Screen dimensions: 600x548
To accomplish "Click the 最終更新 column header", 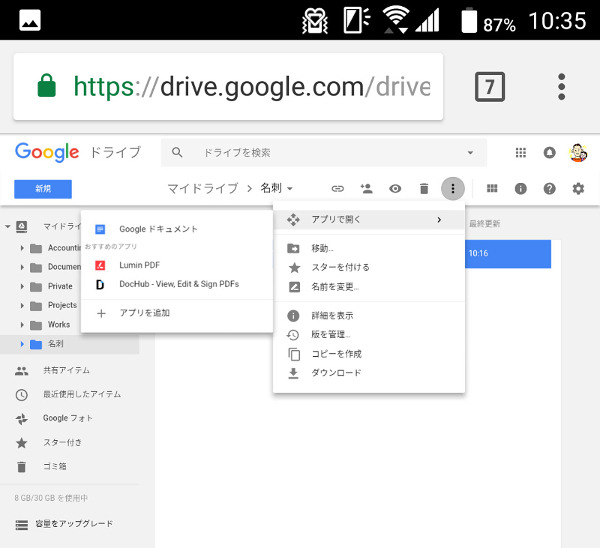I will (484, 224).
